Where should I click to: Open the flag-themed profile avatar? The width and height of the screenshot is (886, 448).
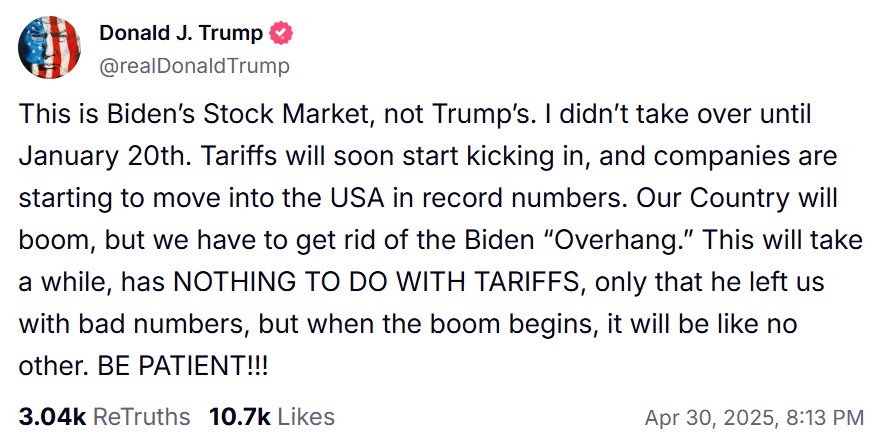pyautogui.click(x=50, y=48)
